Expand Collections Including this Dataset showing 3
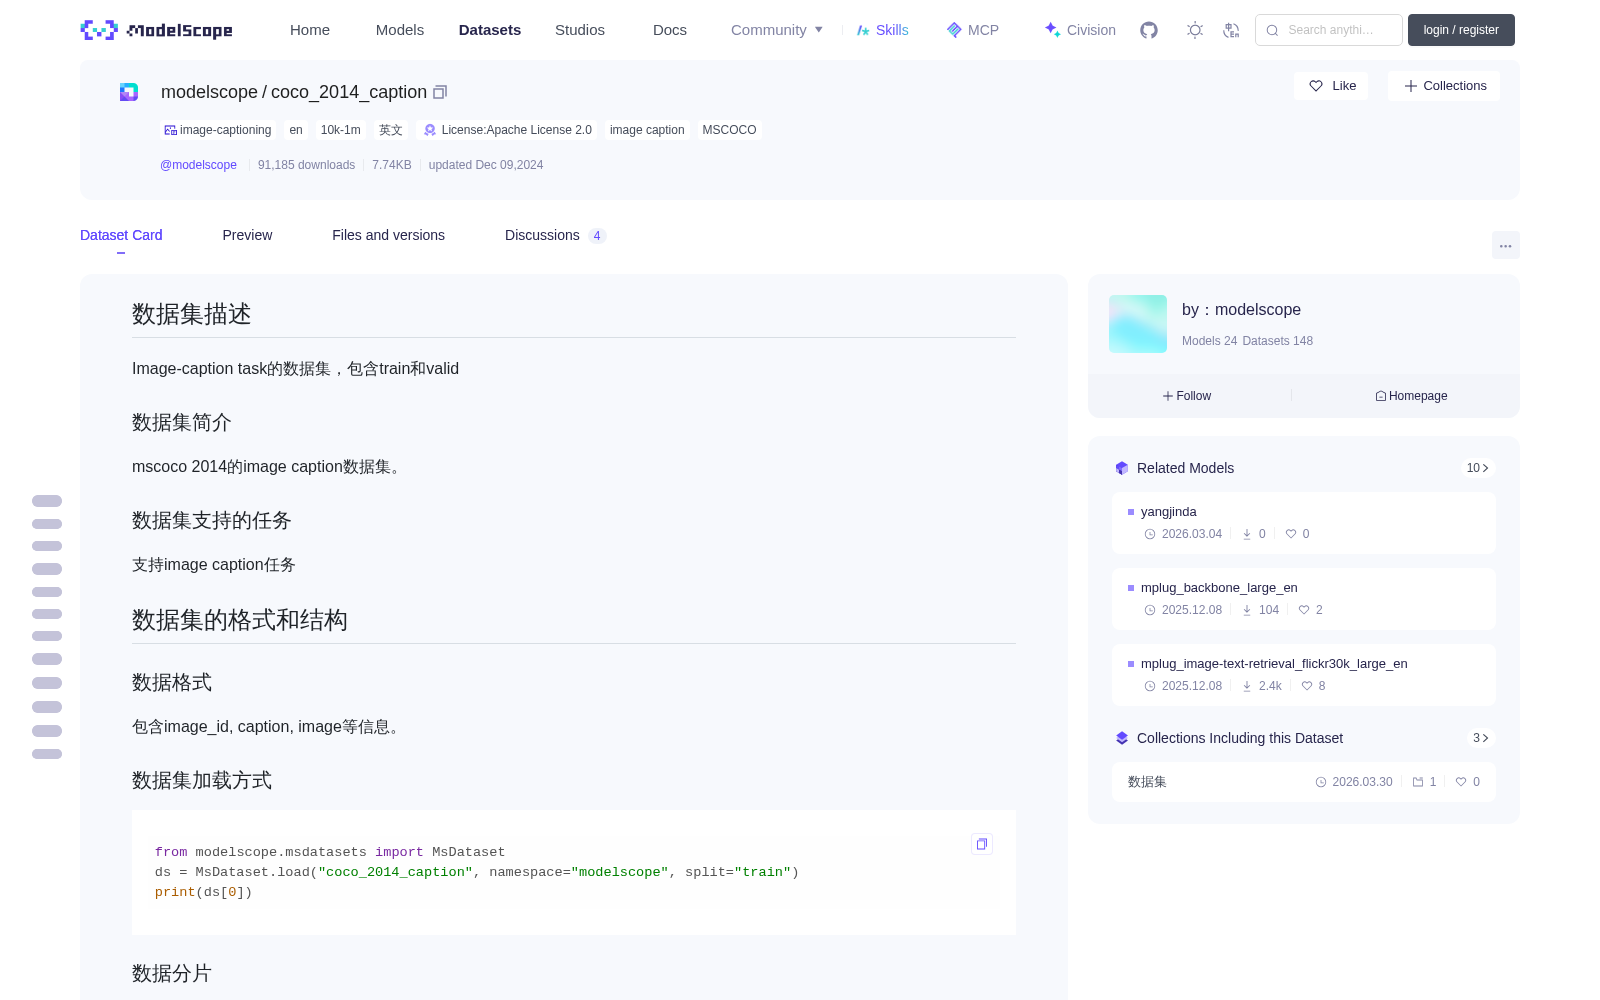 1481,738
